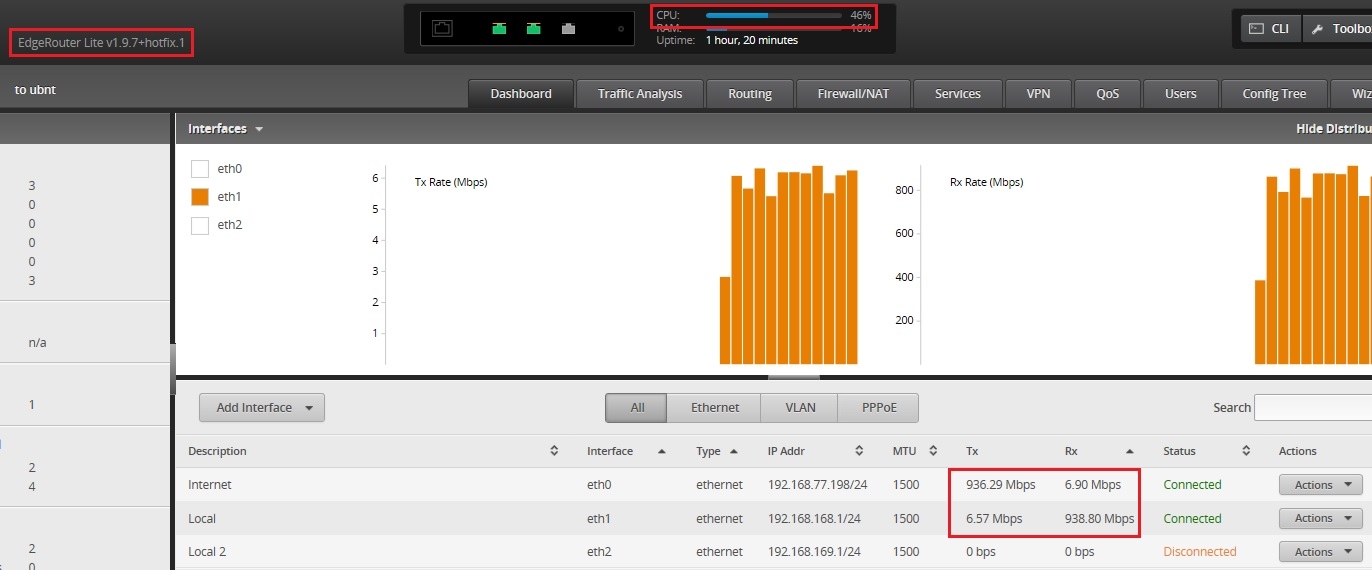Click the Internet description cell

tap(210, 485)
